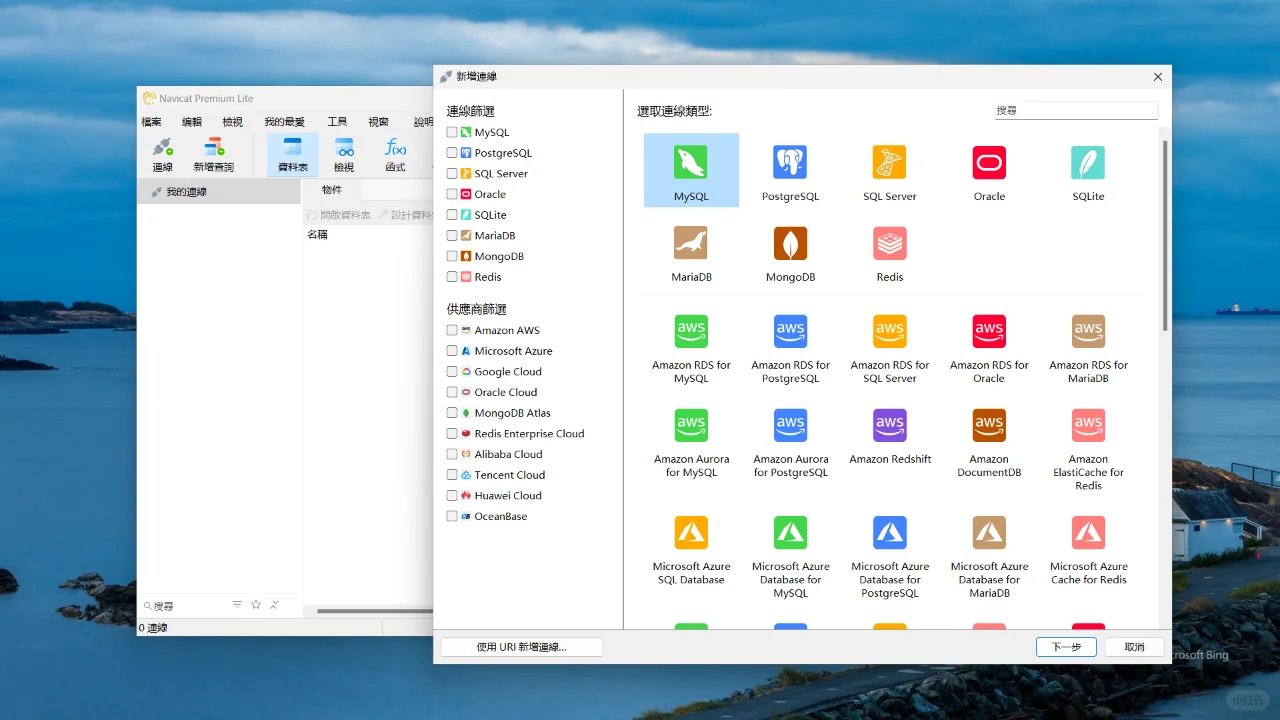This screenshot has width=1280, height=720.
Task: Click the 名稱 column header
Action: pos(317,234)
